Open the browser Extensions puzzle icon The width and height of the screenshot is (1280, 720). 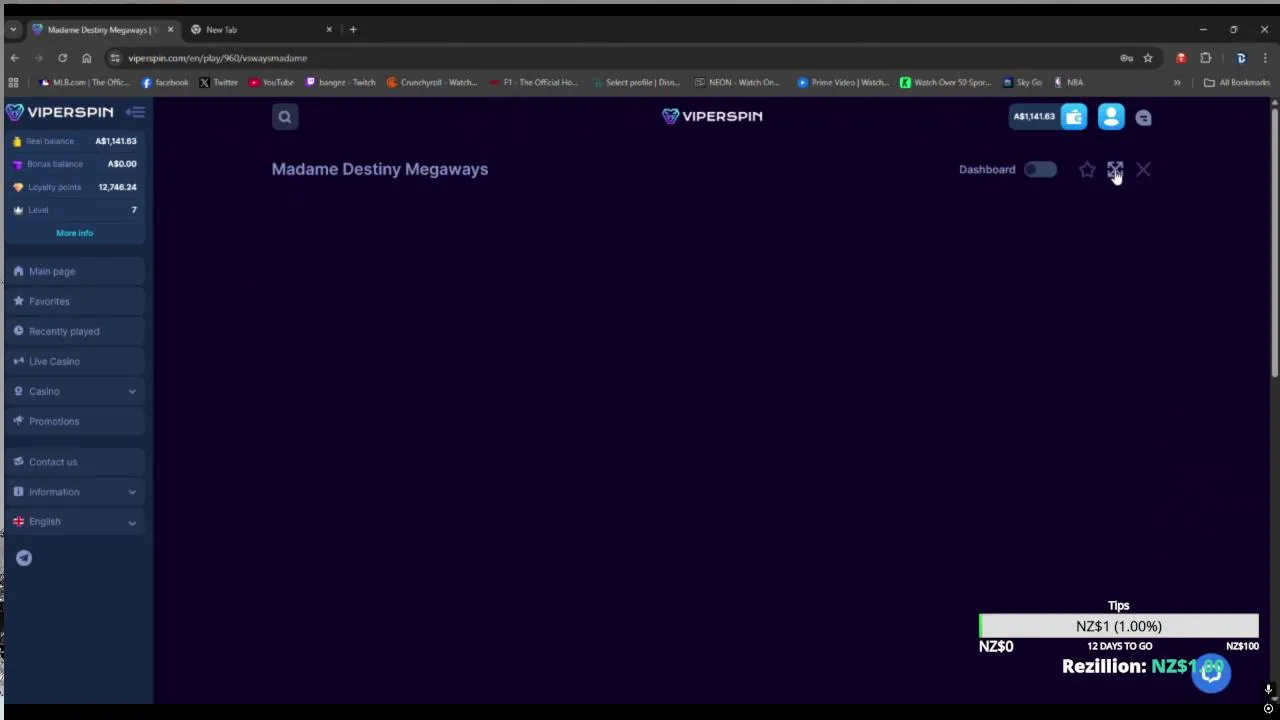click(1205, 58)
